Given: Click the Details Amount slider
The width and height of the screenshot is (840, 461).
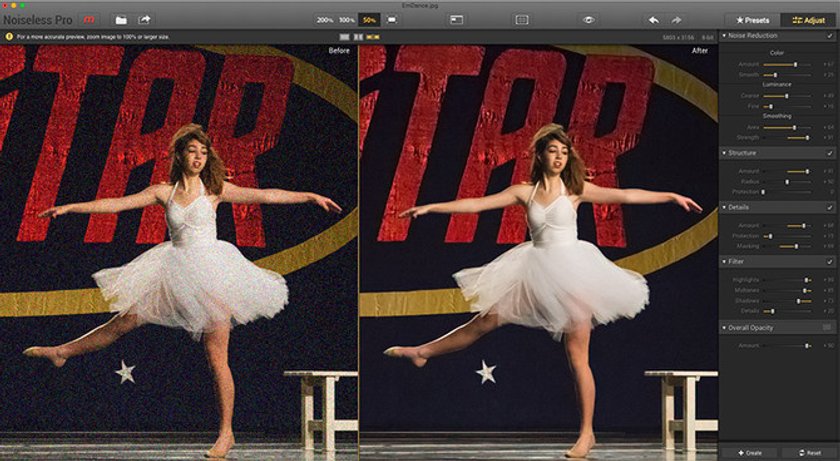Looking at the screenshot, I should 786,226.
